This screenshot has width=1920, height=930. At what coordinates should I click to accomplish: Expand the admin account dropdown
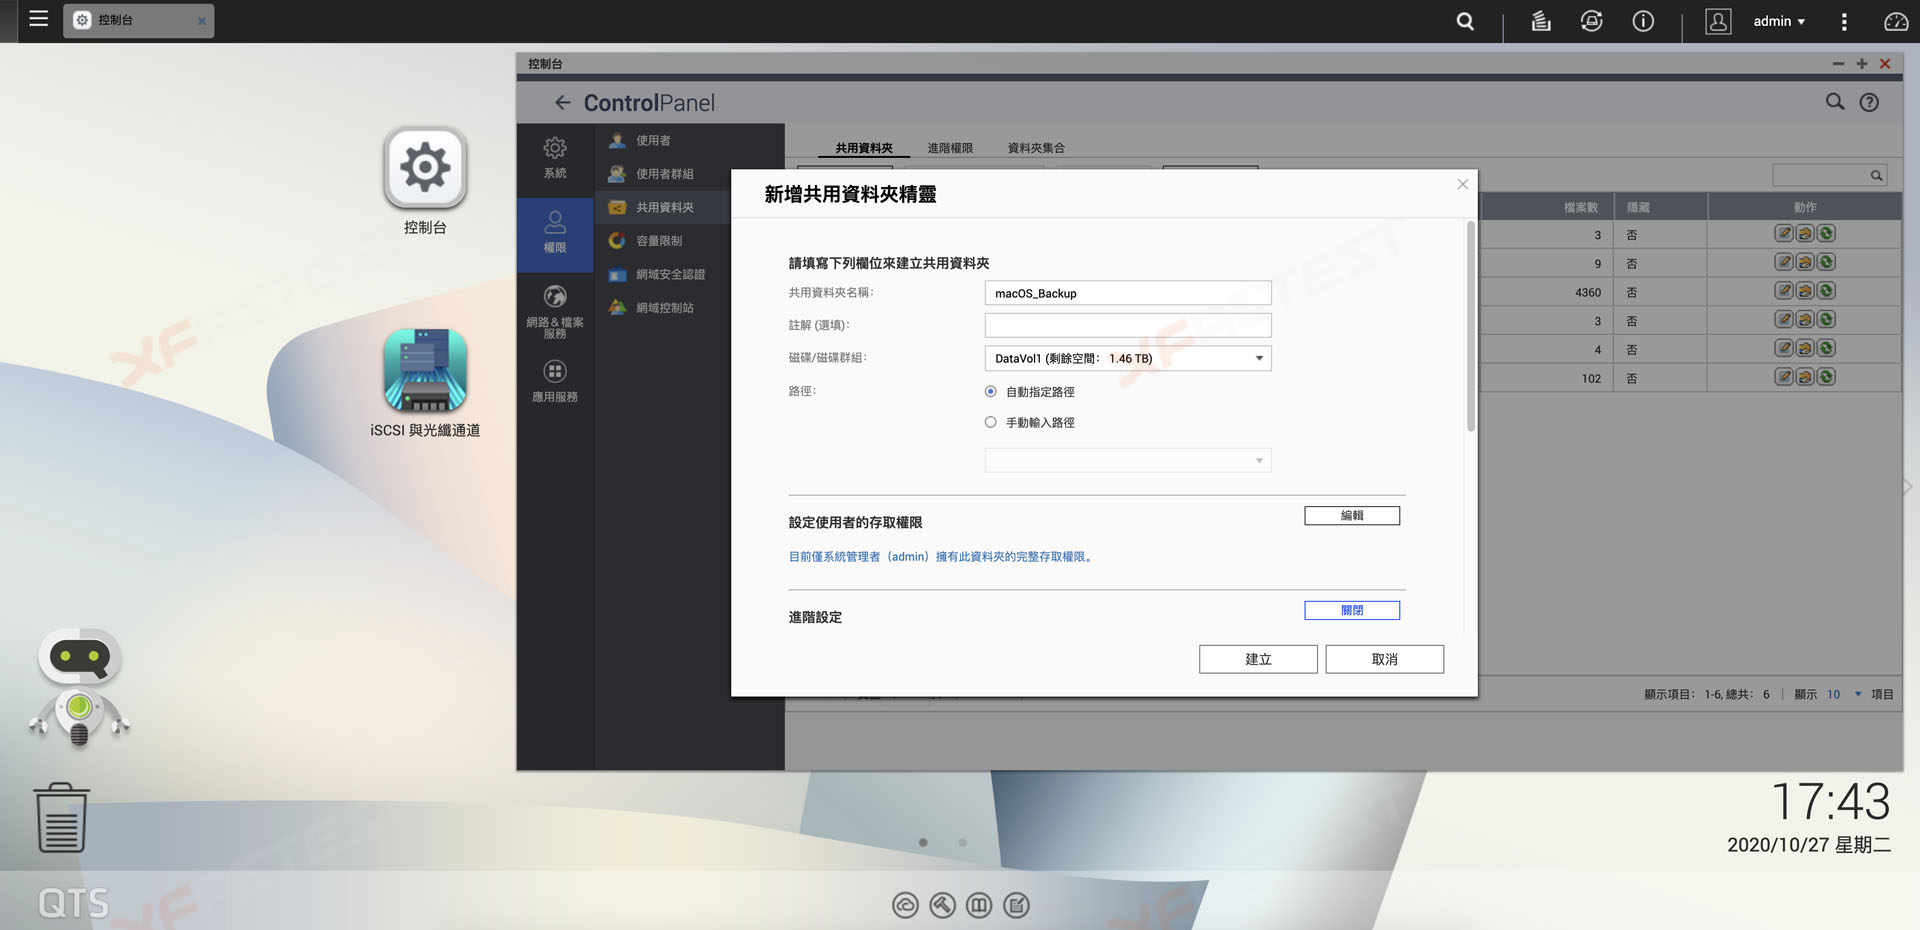coord(1779,21)
